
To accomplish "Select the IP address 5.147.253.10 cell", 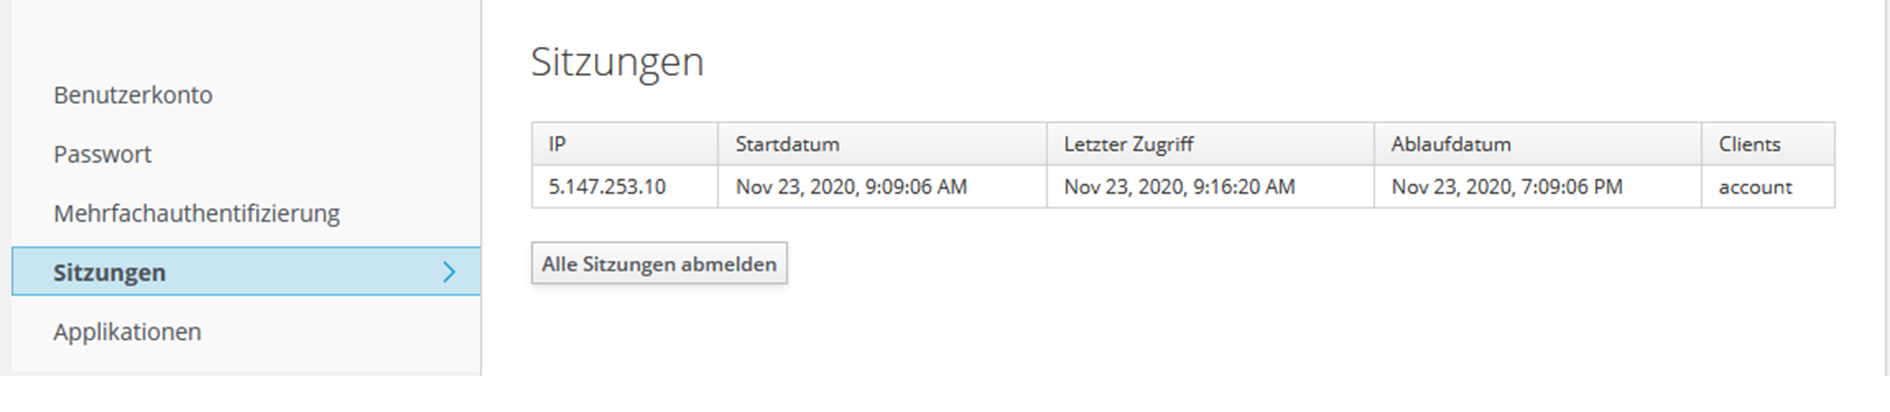I will pyautogui.click(x=607, y=187).
